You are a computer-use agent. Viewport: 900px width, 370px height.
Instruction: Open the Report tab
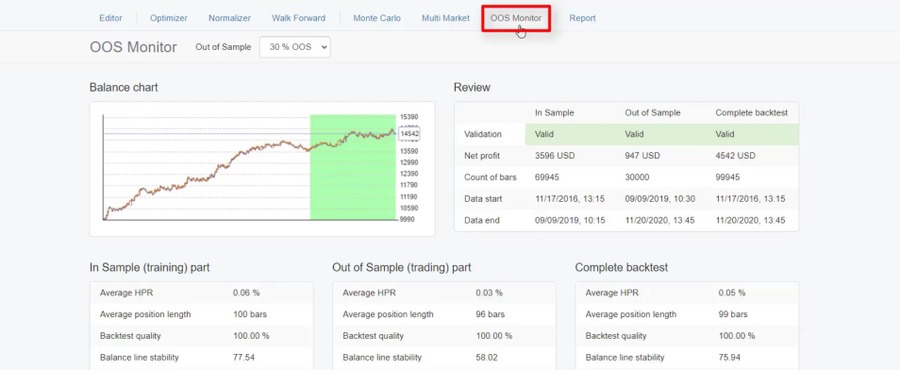pos(583,18)
